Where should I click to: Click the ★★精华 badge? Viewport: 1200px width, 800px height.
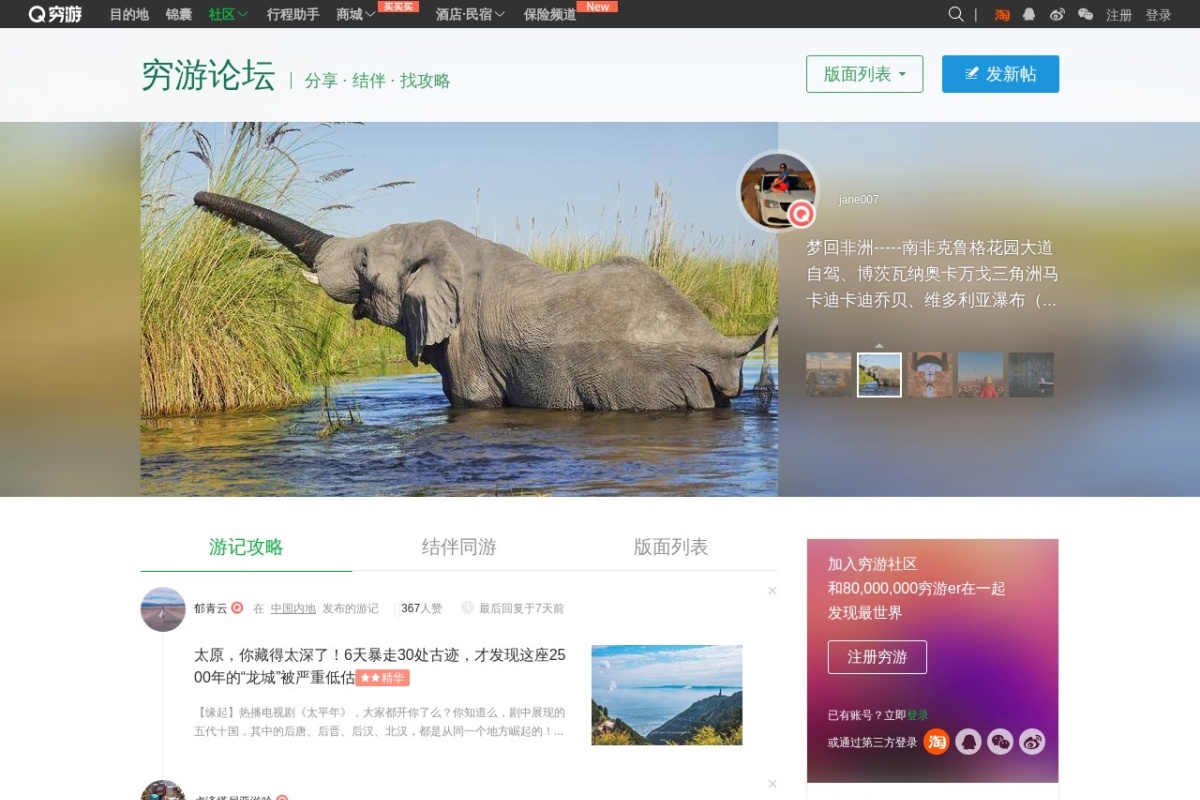382,678
